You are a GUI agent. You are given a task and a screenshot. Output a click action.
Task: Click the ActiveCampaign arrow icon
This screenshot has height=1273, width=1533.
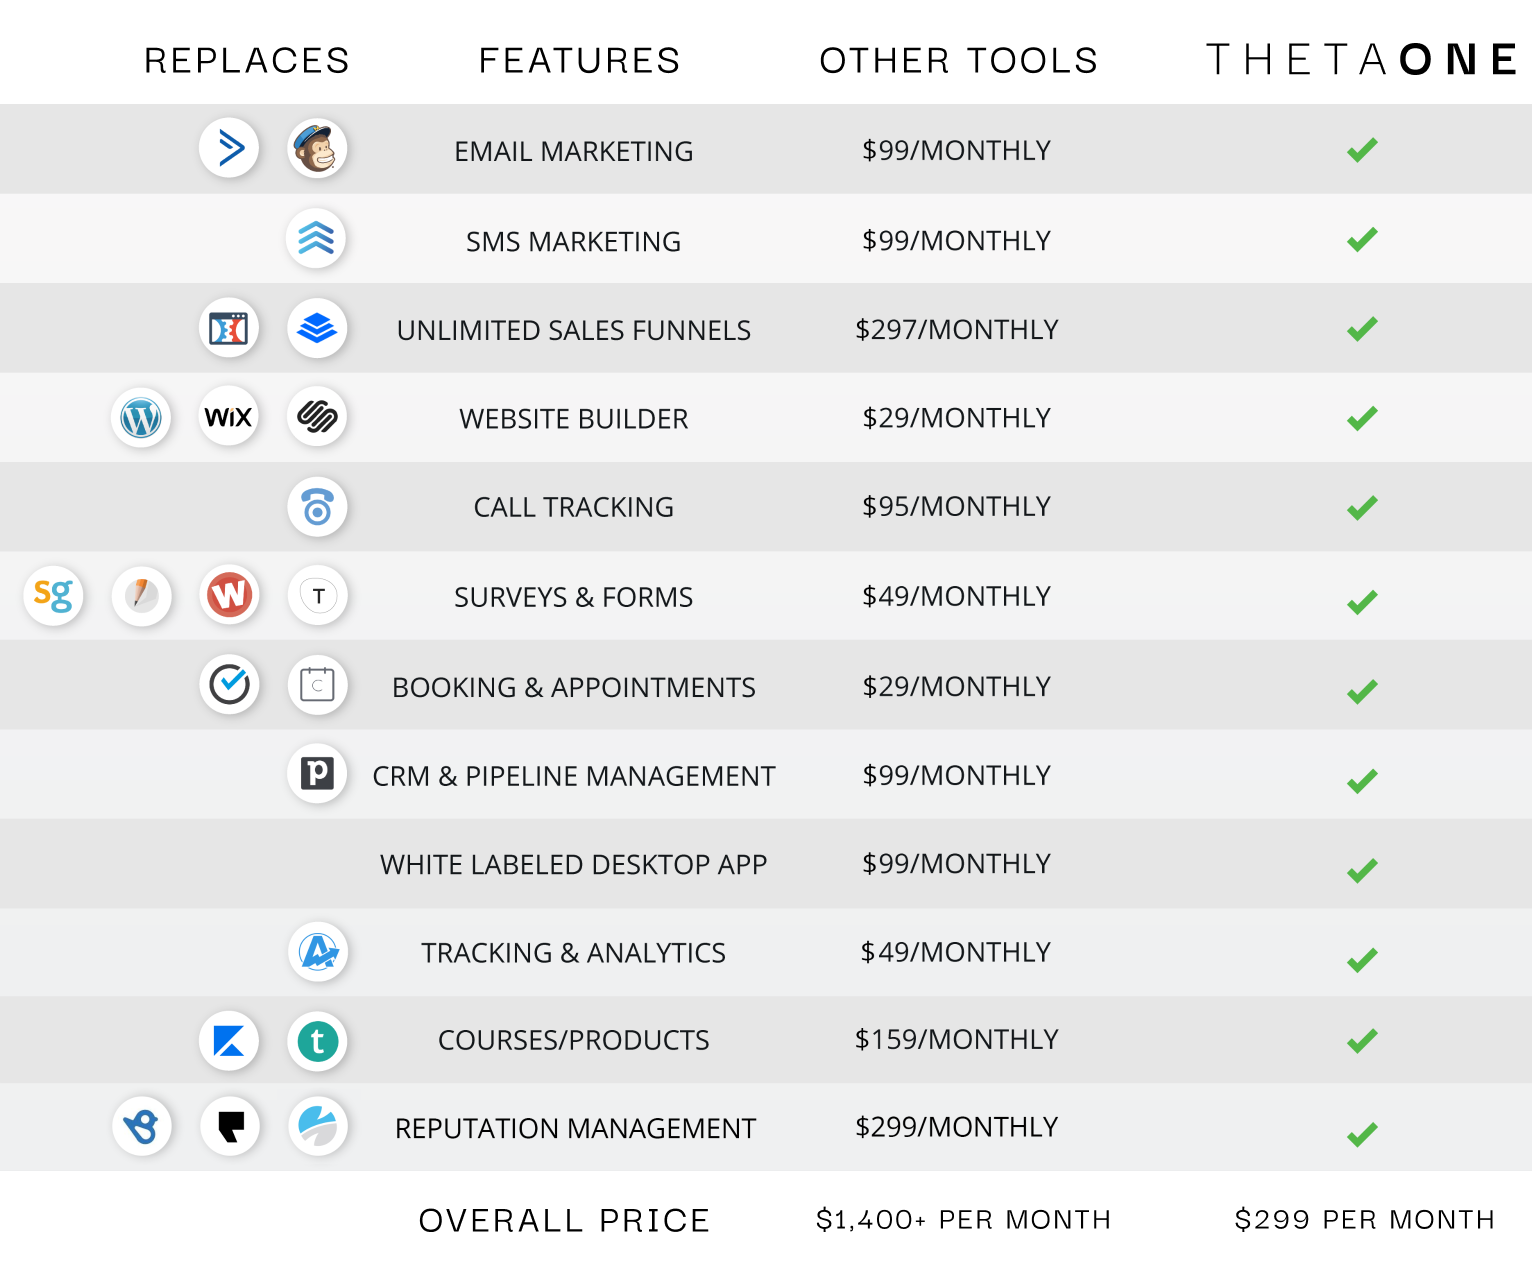coord(229,149)
